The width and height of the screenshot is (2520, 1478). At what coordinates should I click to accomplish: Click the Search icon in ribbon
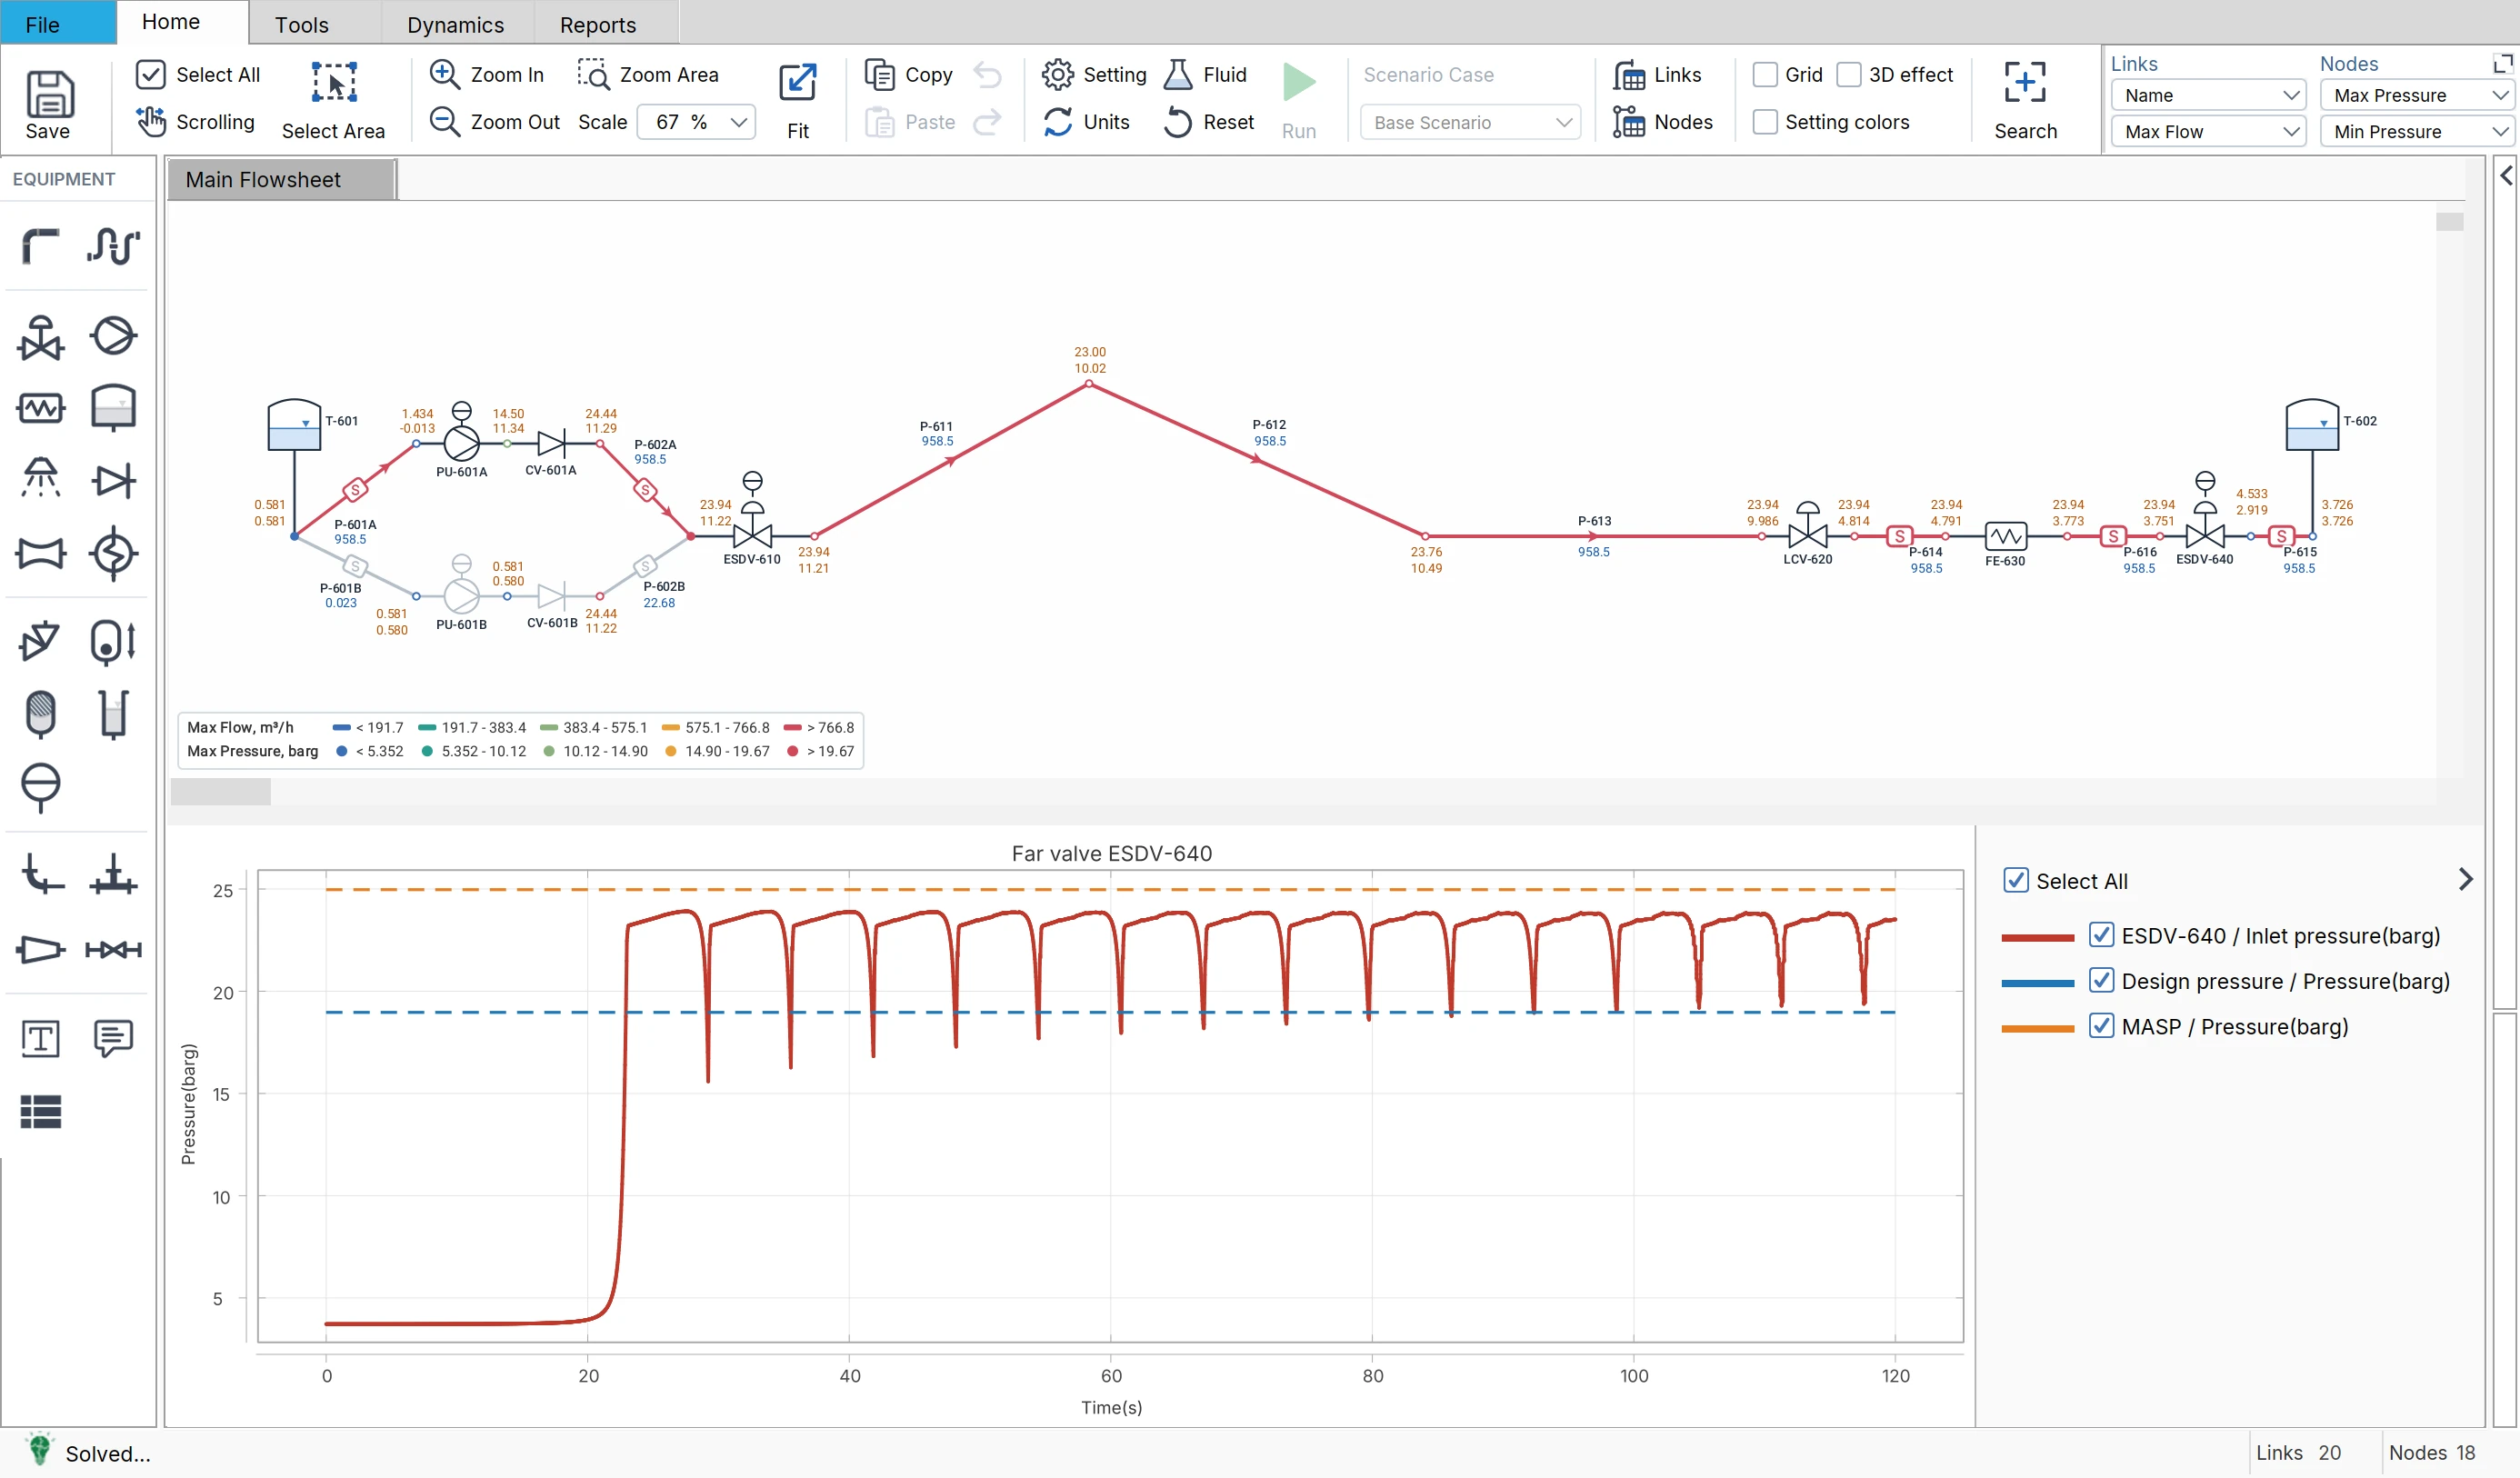point(2025,83)
